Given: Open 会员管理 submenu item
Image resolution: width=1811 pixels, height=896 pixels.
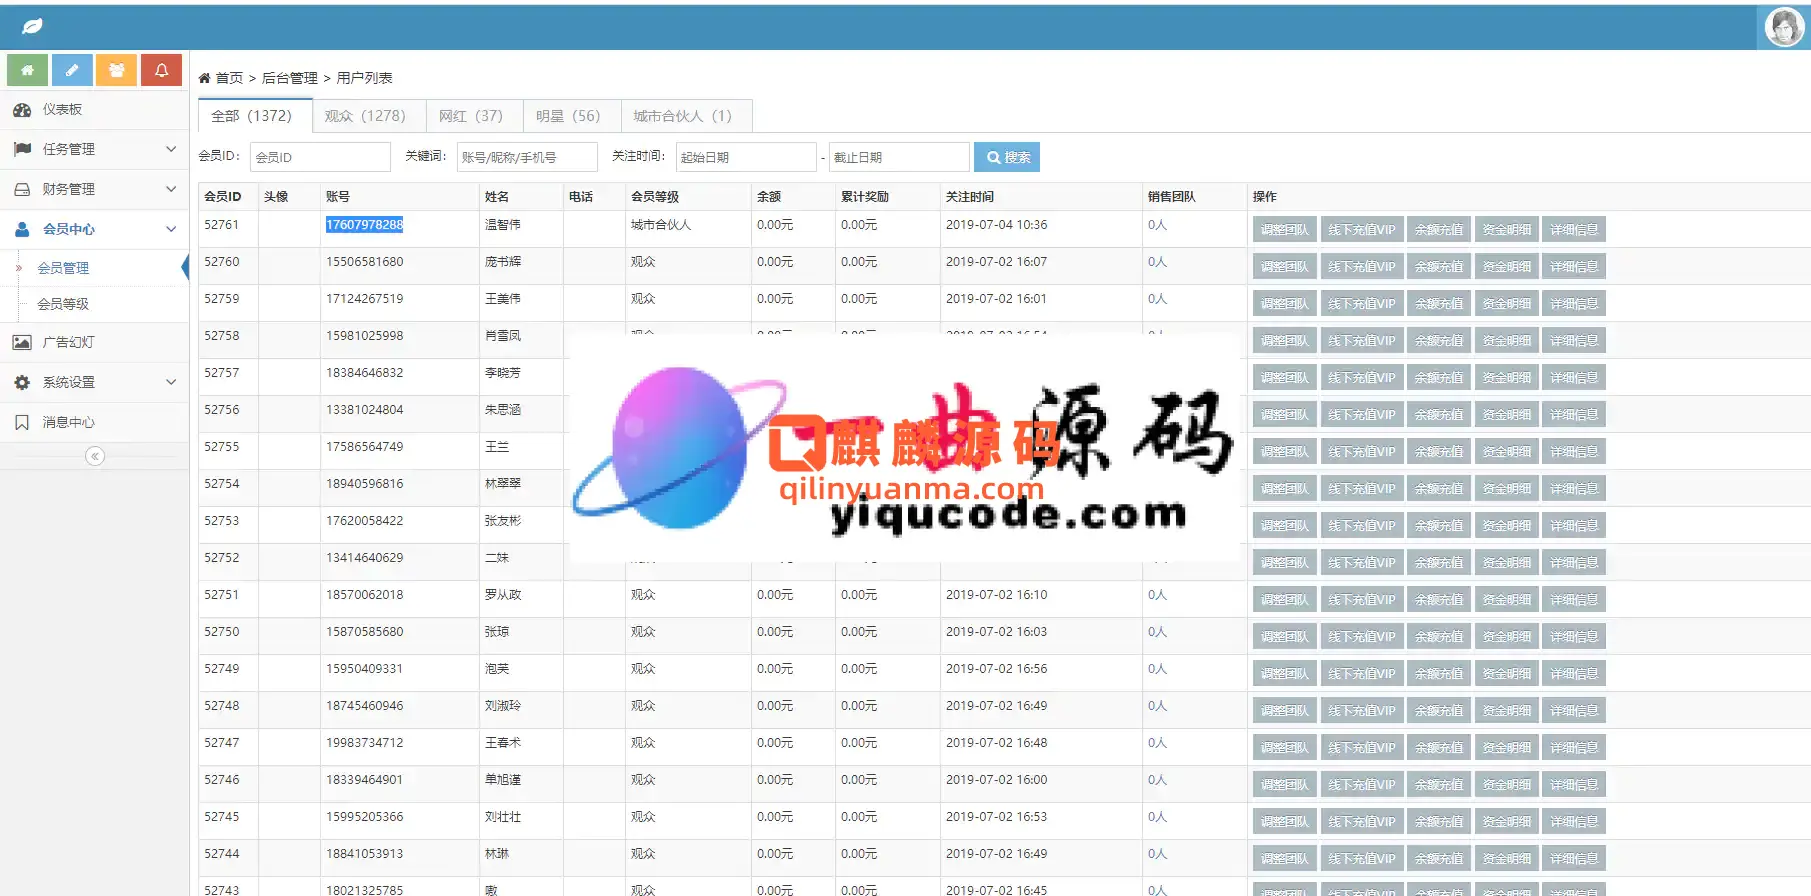Looking at the screenshot, I should coord(63,268).
